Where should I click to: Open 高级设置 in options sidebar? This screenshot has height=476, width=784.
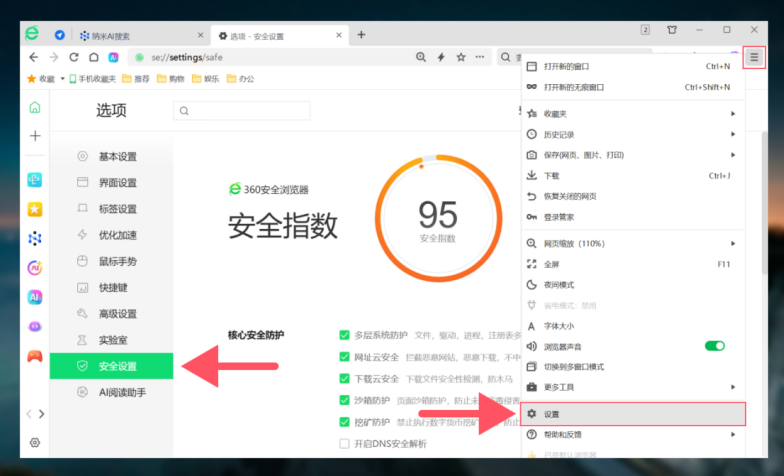pos(112,314)
